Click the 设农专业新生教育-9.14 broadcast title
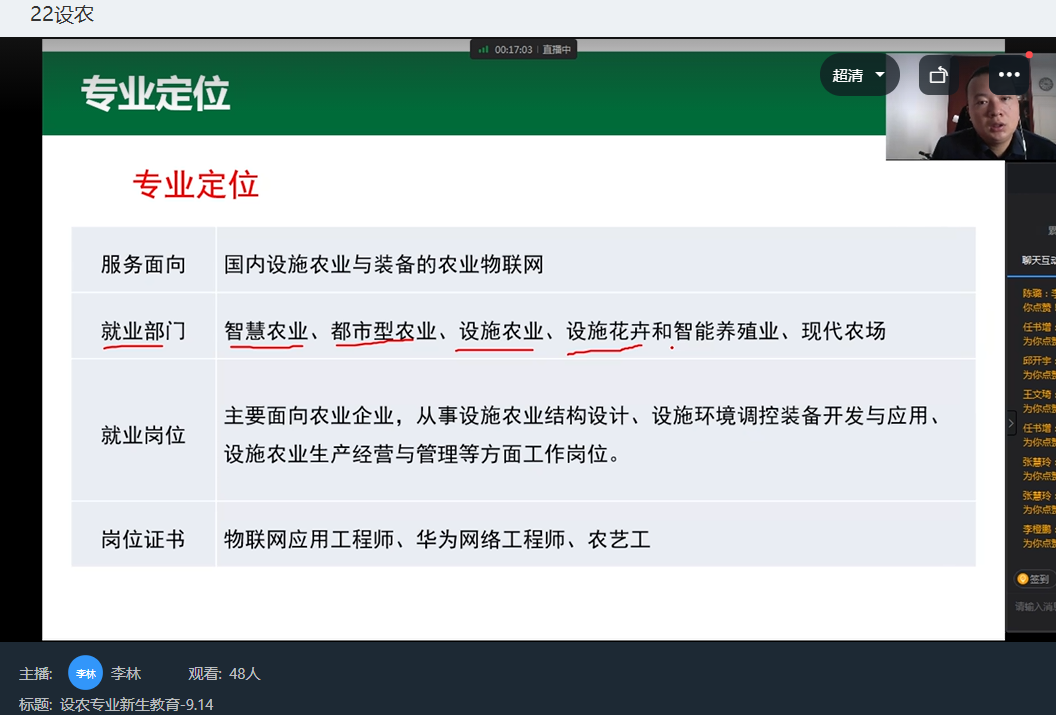This screenshot has width=1056, height=715. [136, 704]
